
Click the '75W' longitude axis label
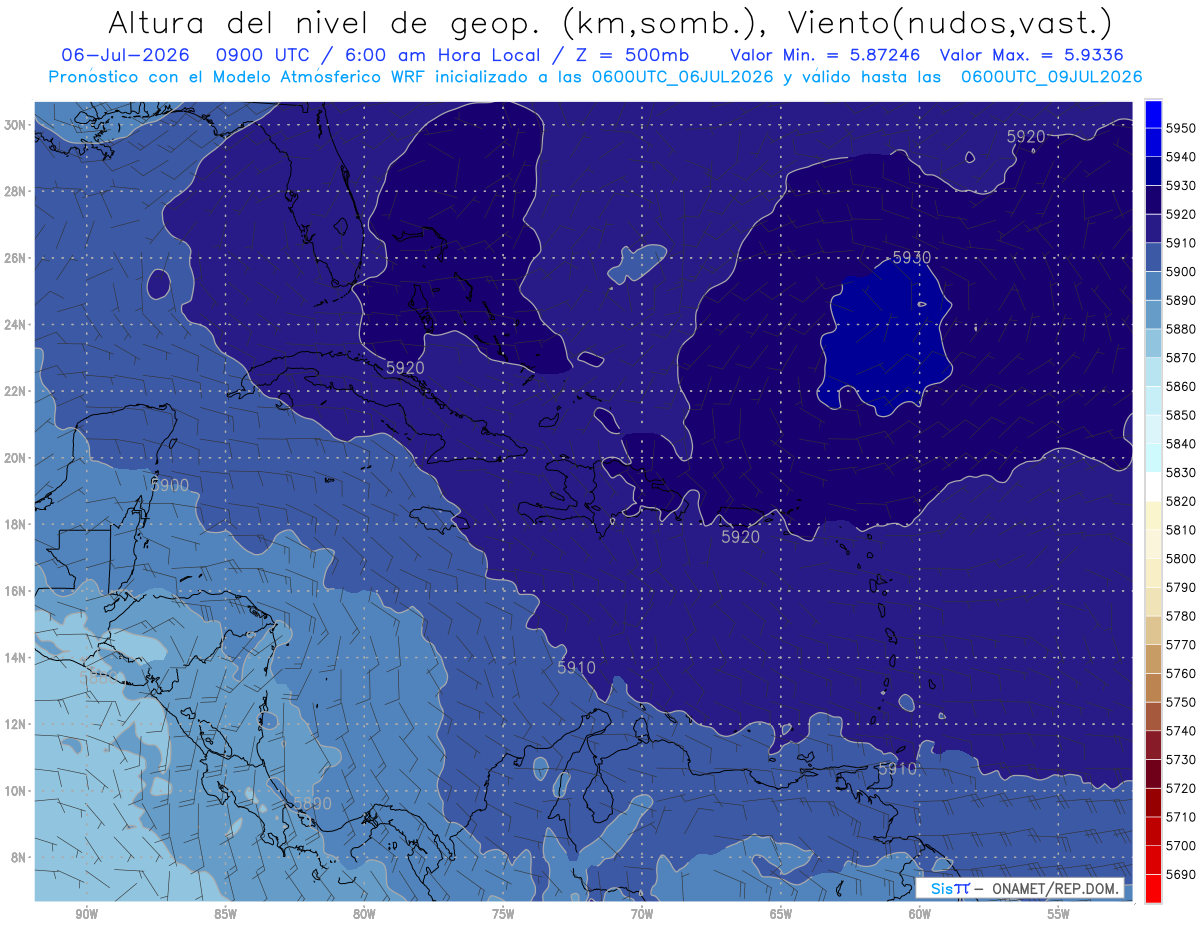pyautogui.click(x=503, y=914)
